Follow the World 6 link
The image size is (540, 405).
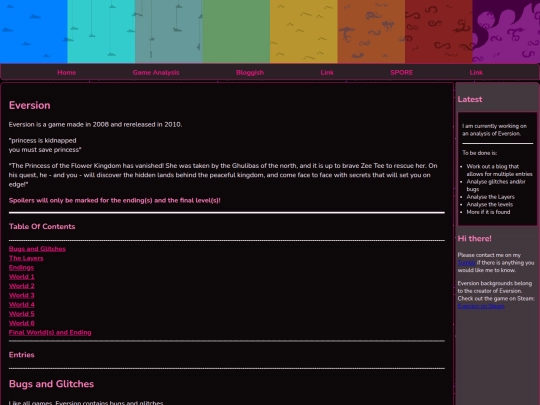pyautogui.click(x=22, y=323)
